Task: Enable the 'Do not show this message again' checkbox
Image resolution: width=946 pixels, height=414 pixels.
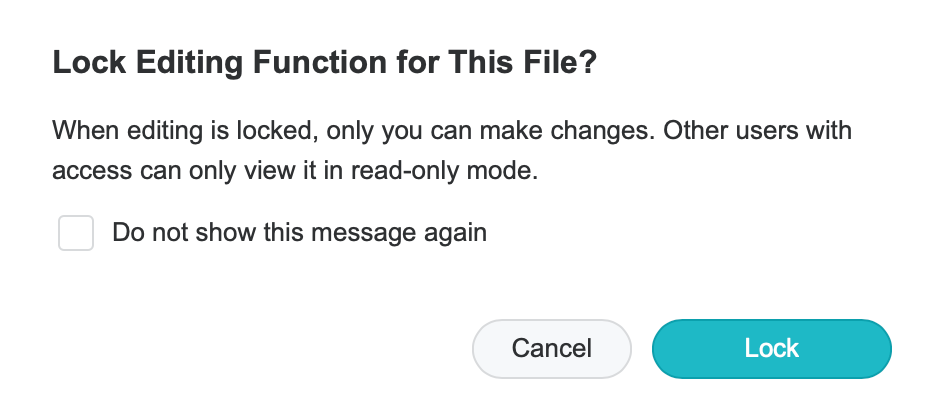Action: (76, 234)
